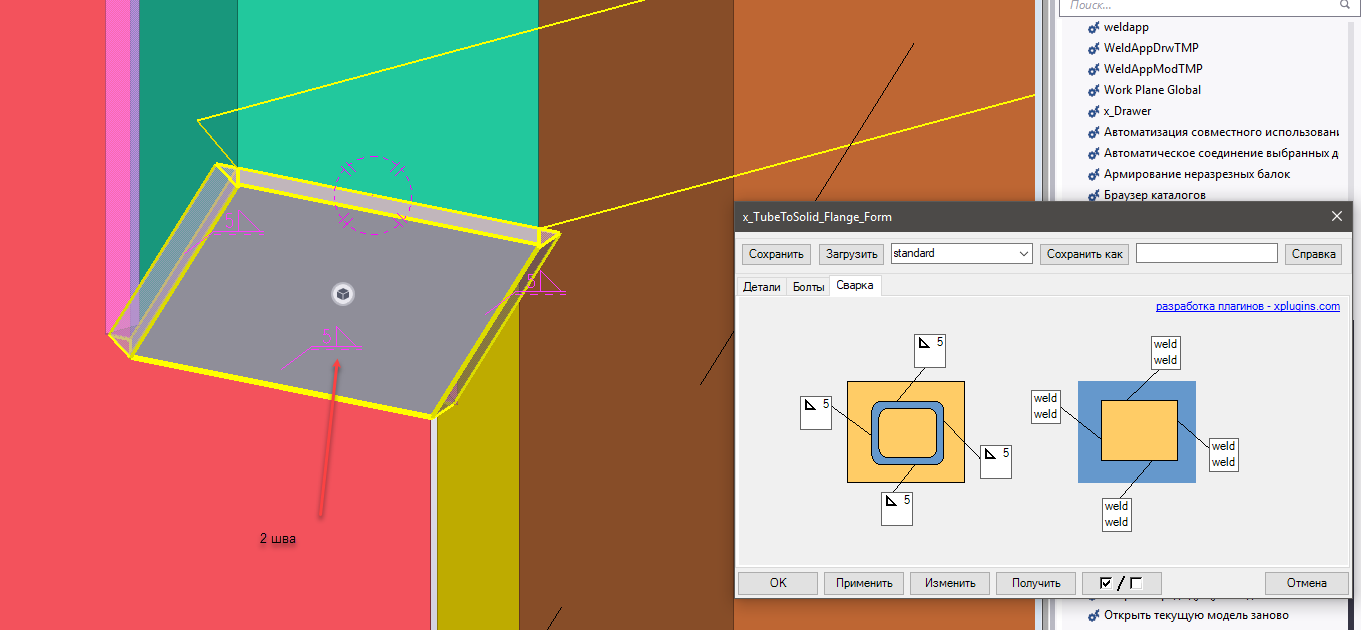Click the Сохранить как name input field
This screenshot has width=1361, height=630.
(x=1206, y=254)
